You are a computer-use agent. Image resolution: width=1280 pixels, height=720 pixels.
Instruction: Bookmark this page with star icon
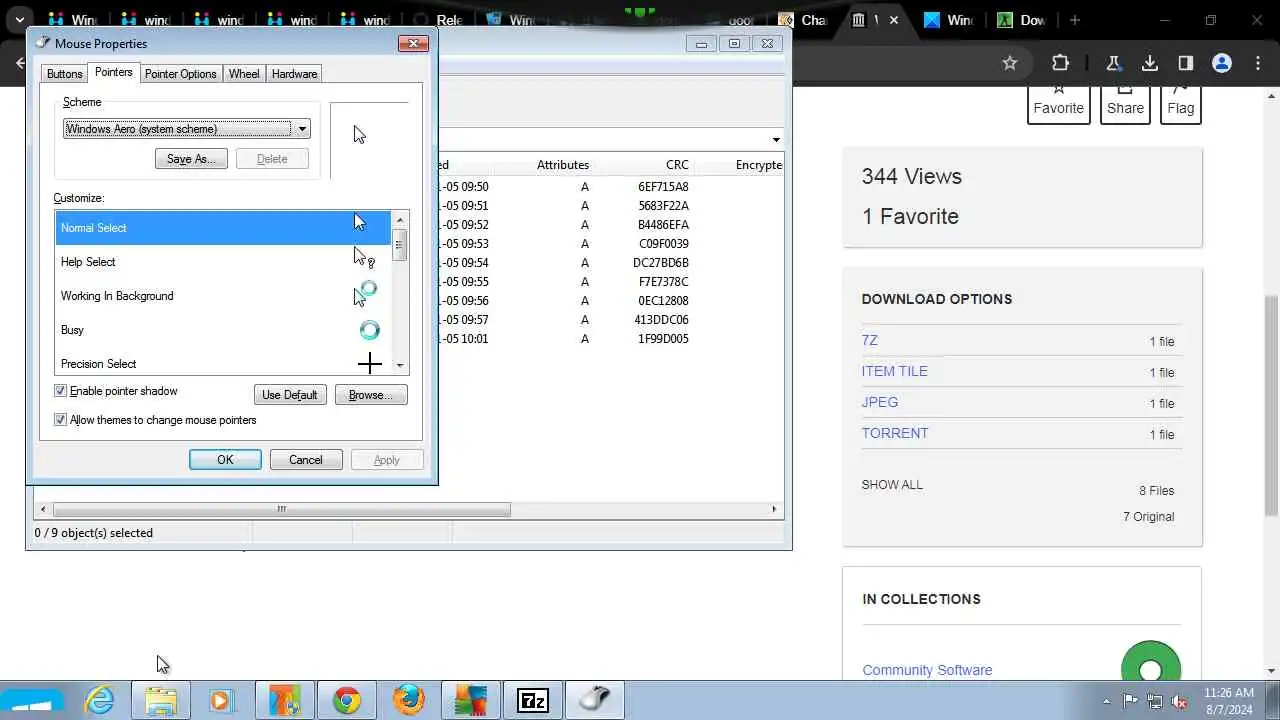point(1010,63)
